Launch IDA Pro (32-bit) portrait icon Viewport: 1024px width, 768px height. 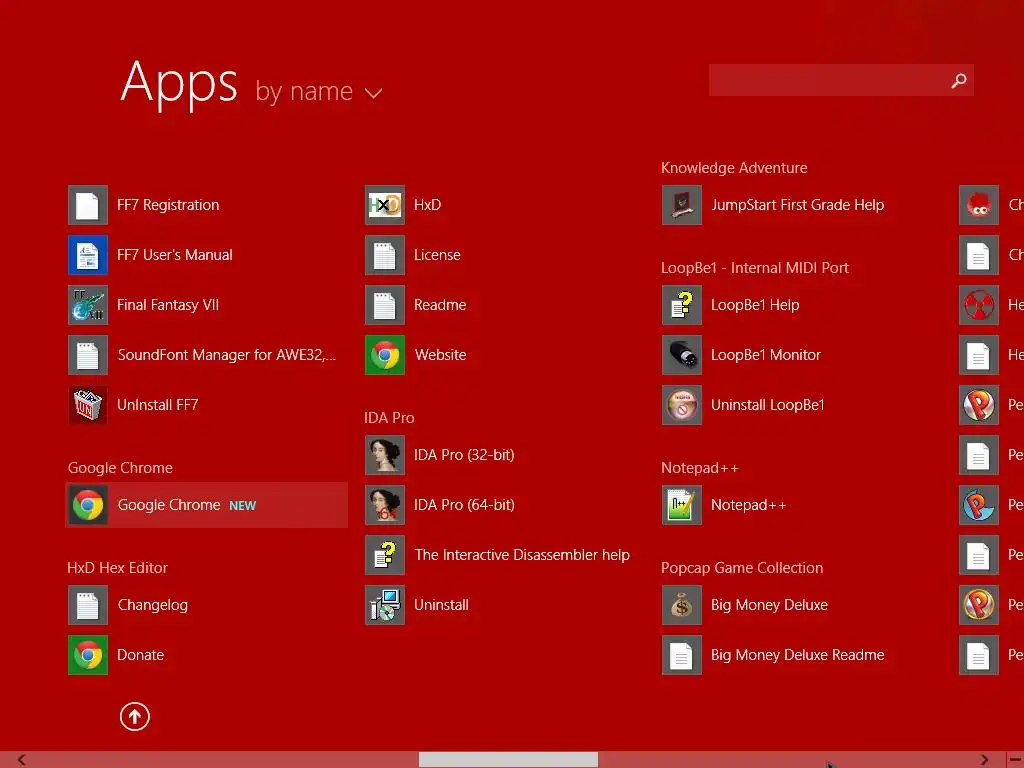click(x=385, y=455)
